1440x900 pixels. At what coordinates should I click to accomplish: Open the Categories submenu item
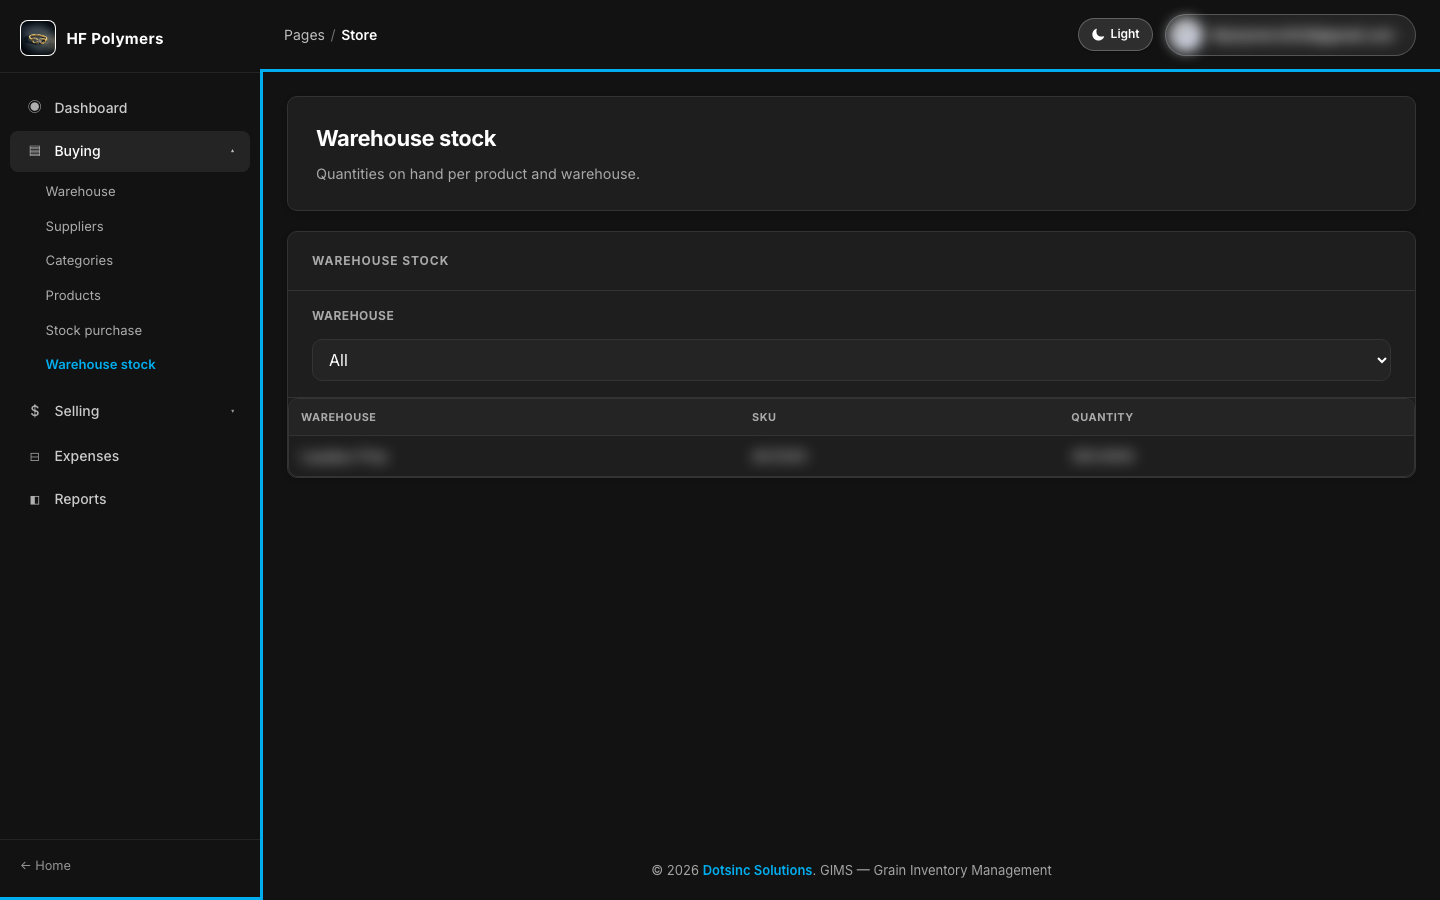coord(79,260)
